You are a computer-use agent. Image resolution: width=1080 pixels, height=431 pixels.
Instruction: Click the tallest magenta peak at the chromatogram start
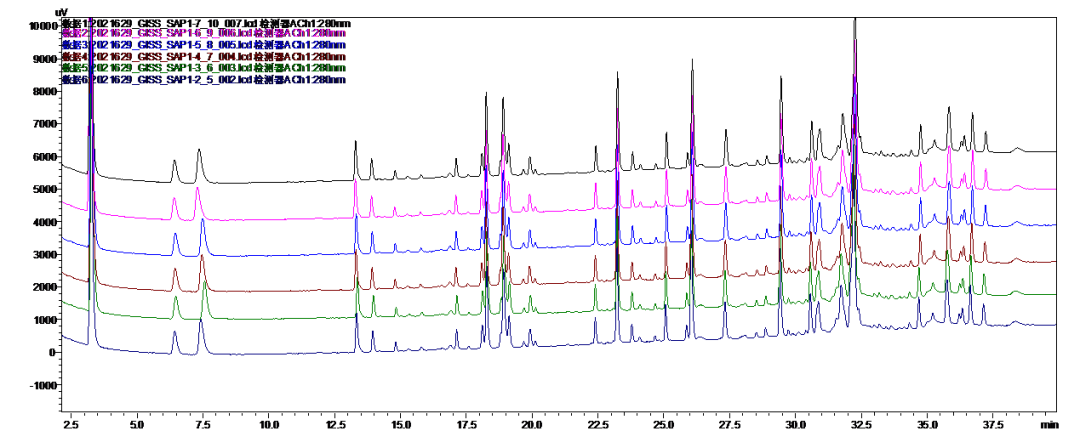91,22
